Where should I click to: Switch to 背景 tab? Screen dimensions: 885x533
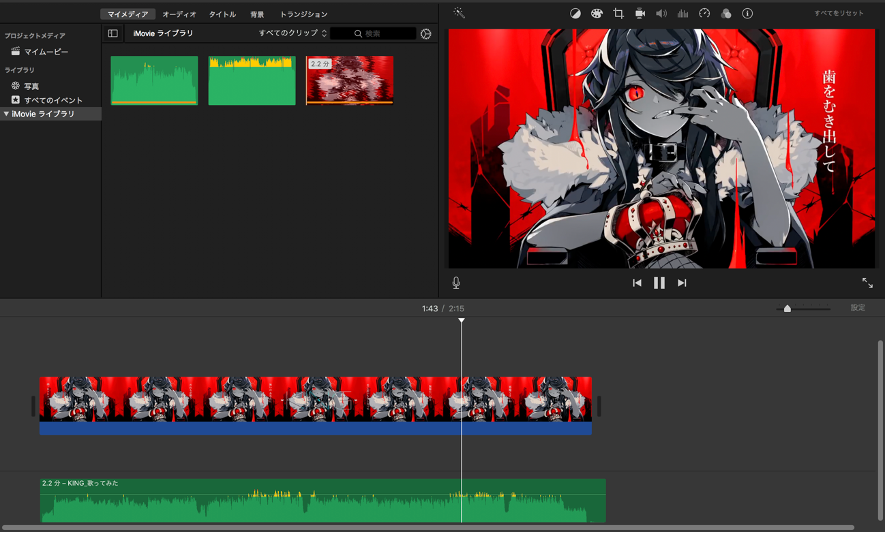(x=257, y=14)
